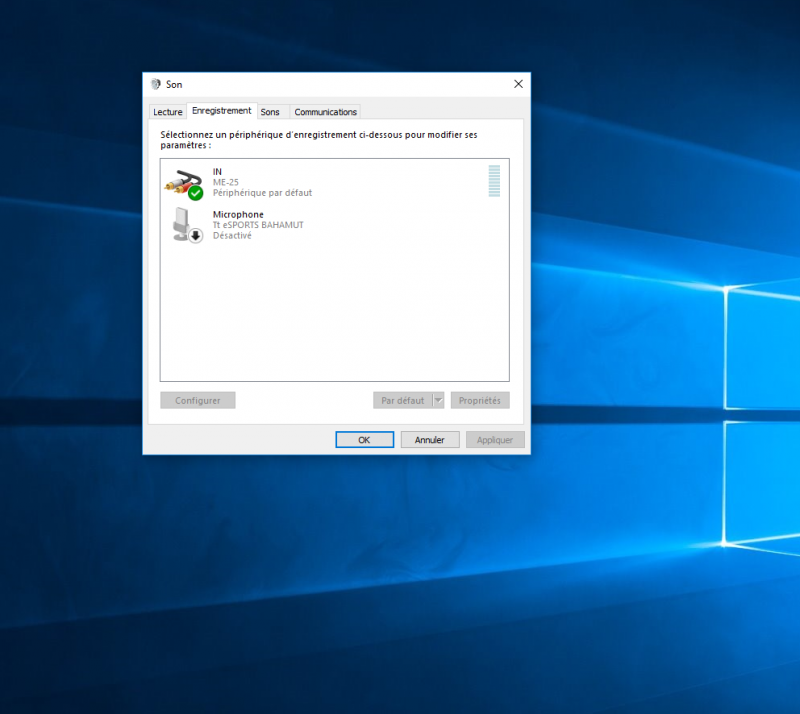Click the IN device volume level meter
800x714 pixels.
[x=494, y=181]
